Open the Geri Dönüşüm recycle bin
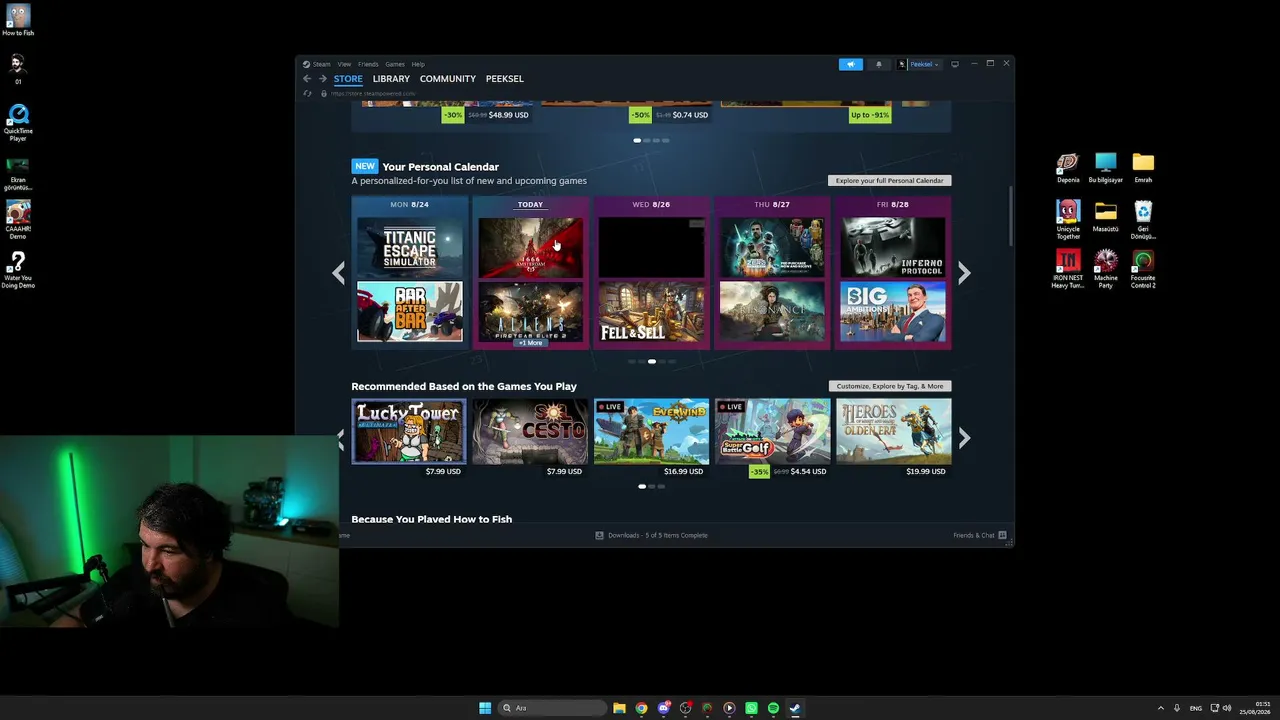 tap(1143, 220)
